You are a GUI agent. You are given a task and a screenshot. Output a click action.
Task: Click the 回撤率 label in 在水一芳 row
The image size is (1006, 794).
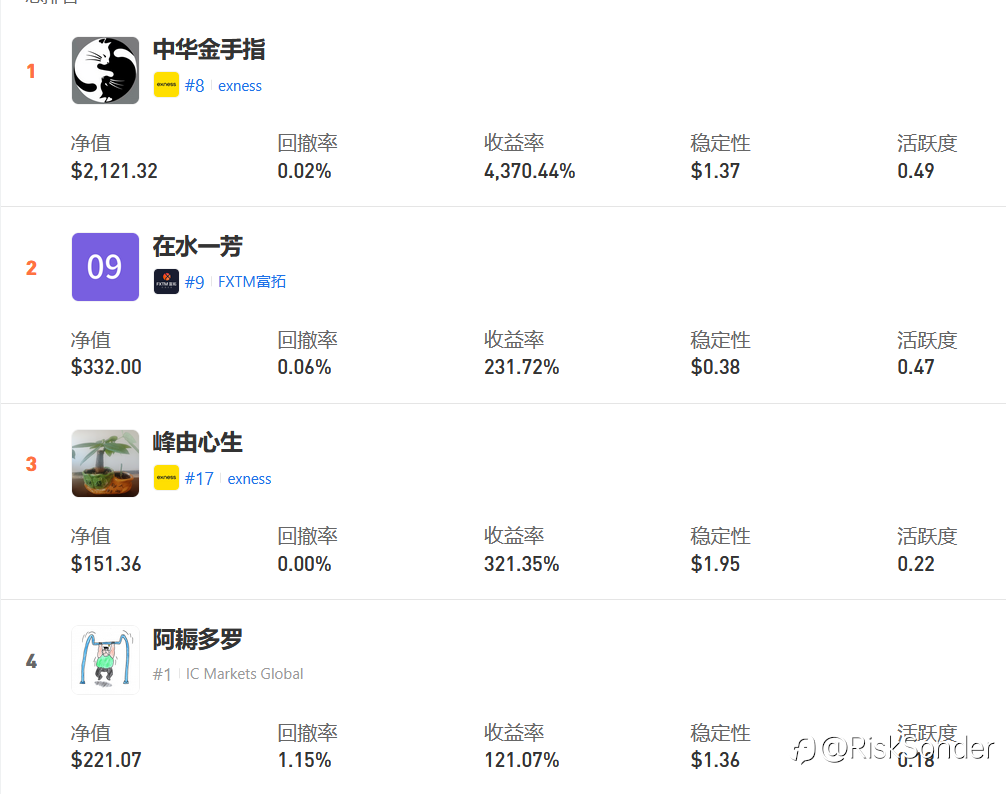(307, 340)
